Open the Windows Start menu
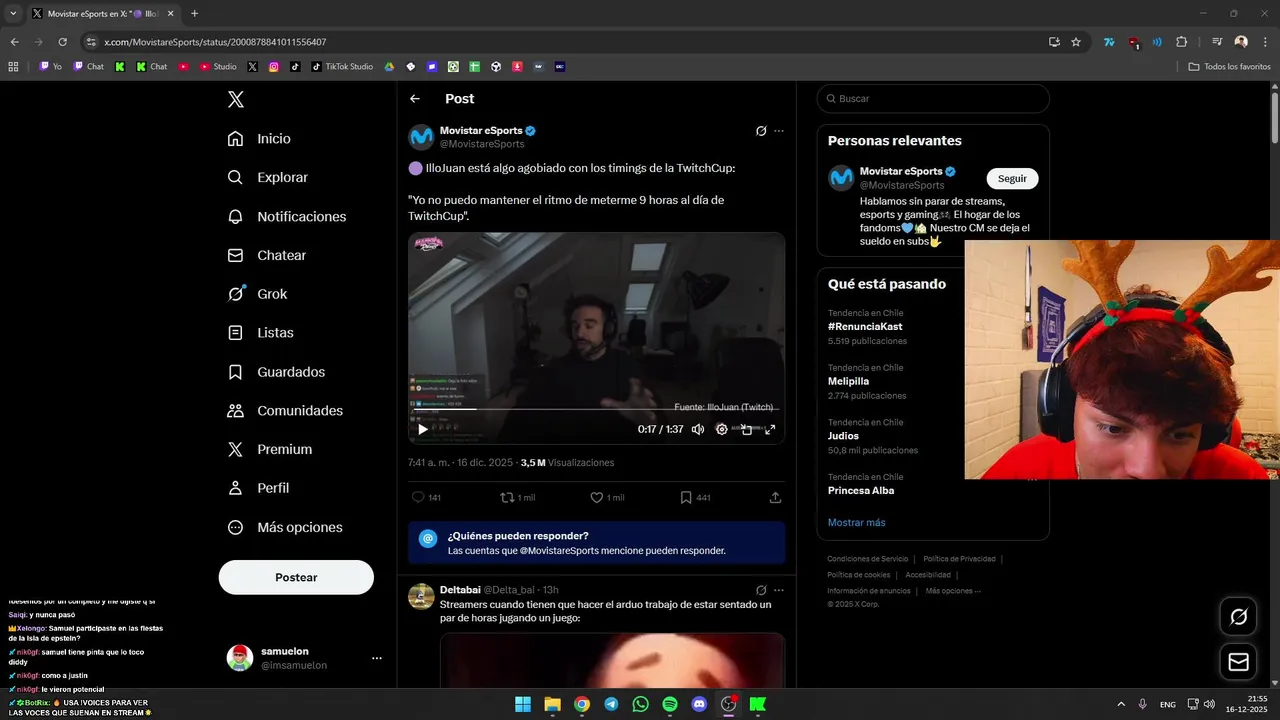Screen dimensions: 1280x720 pyautogui.click(x=523, y=704)
